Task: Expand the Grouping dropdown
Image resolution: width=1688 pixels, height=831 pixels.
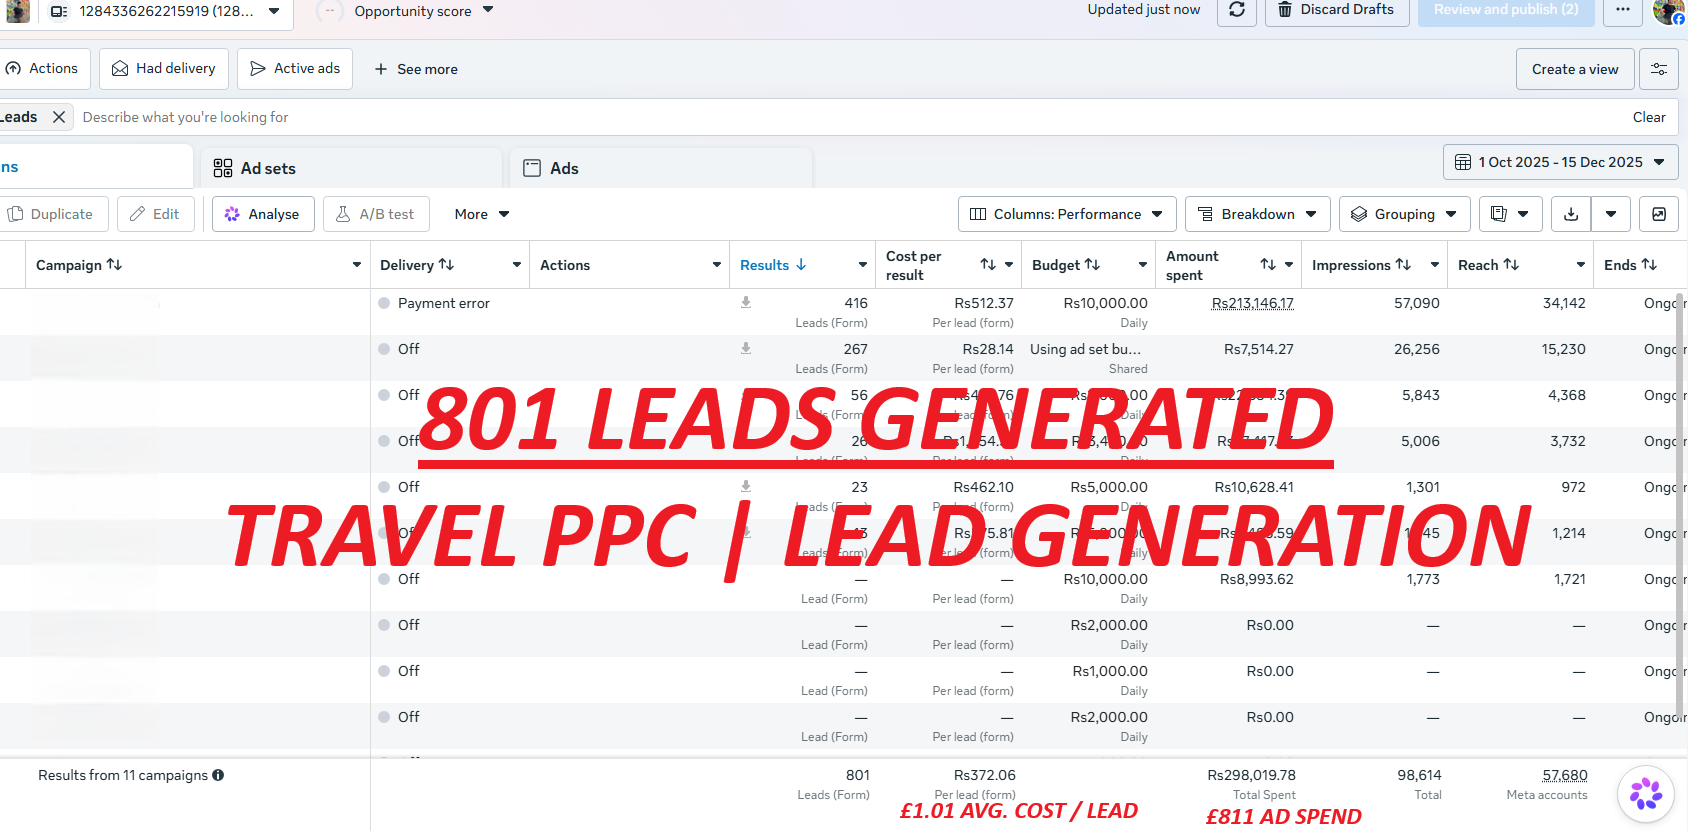Action: coord(1405,214)
